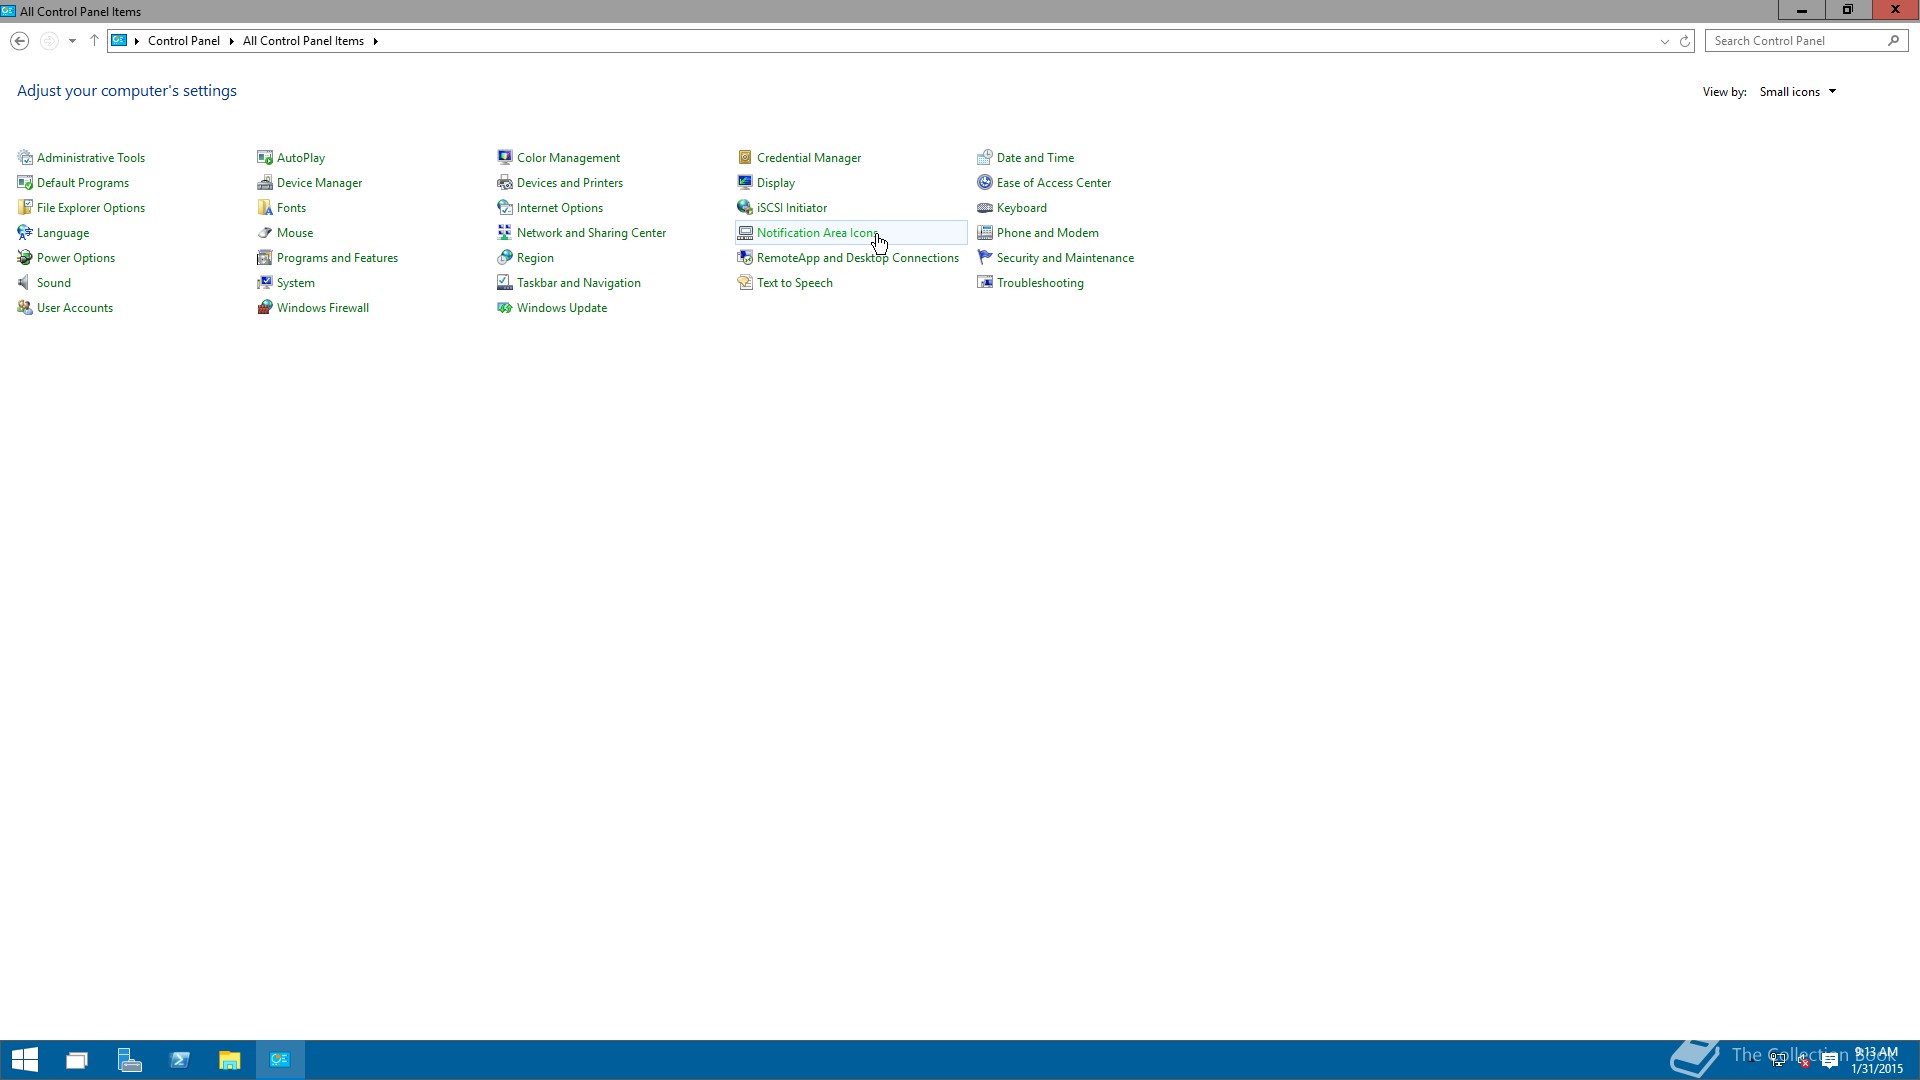Click the Sound speaker icon
This screenshot has width=1920, height=1080.
click(x=25, y=283)
